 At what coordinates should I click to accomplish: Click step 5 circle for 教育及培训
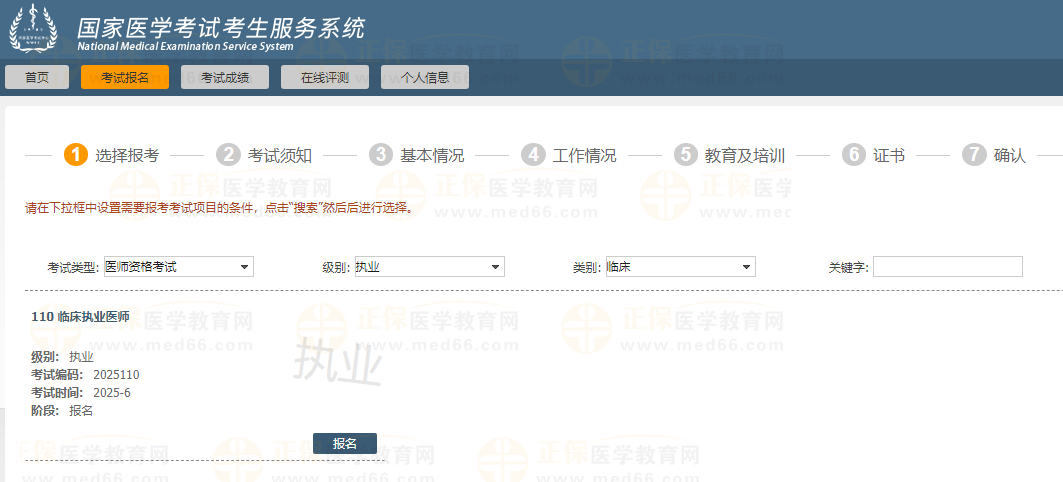685,155
